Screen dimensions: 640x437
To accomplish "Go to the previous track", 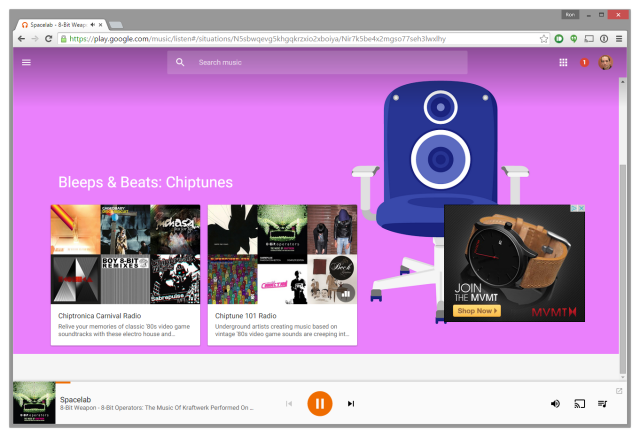I will tap(289, 404).
